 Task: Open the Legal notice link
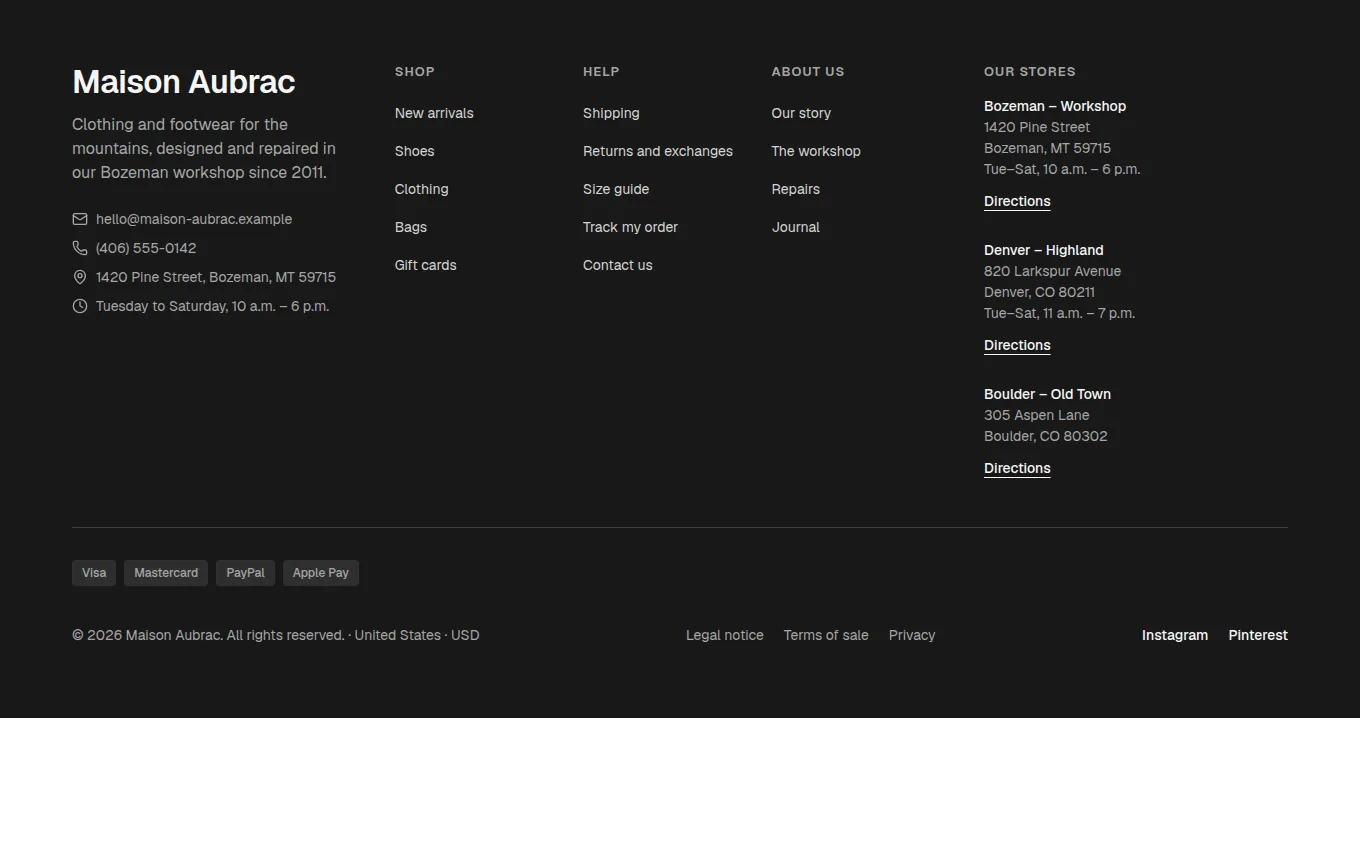coord(725,635)
